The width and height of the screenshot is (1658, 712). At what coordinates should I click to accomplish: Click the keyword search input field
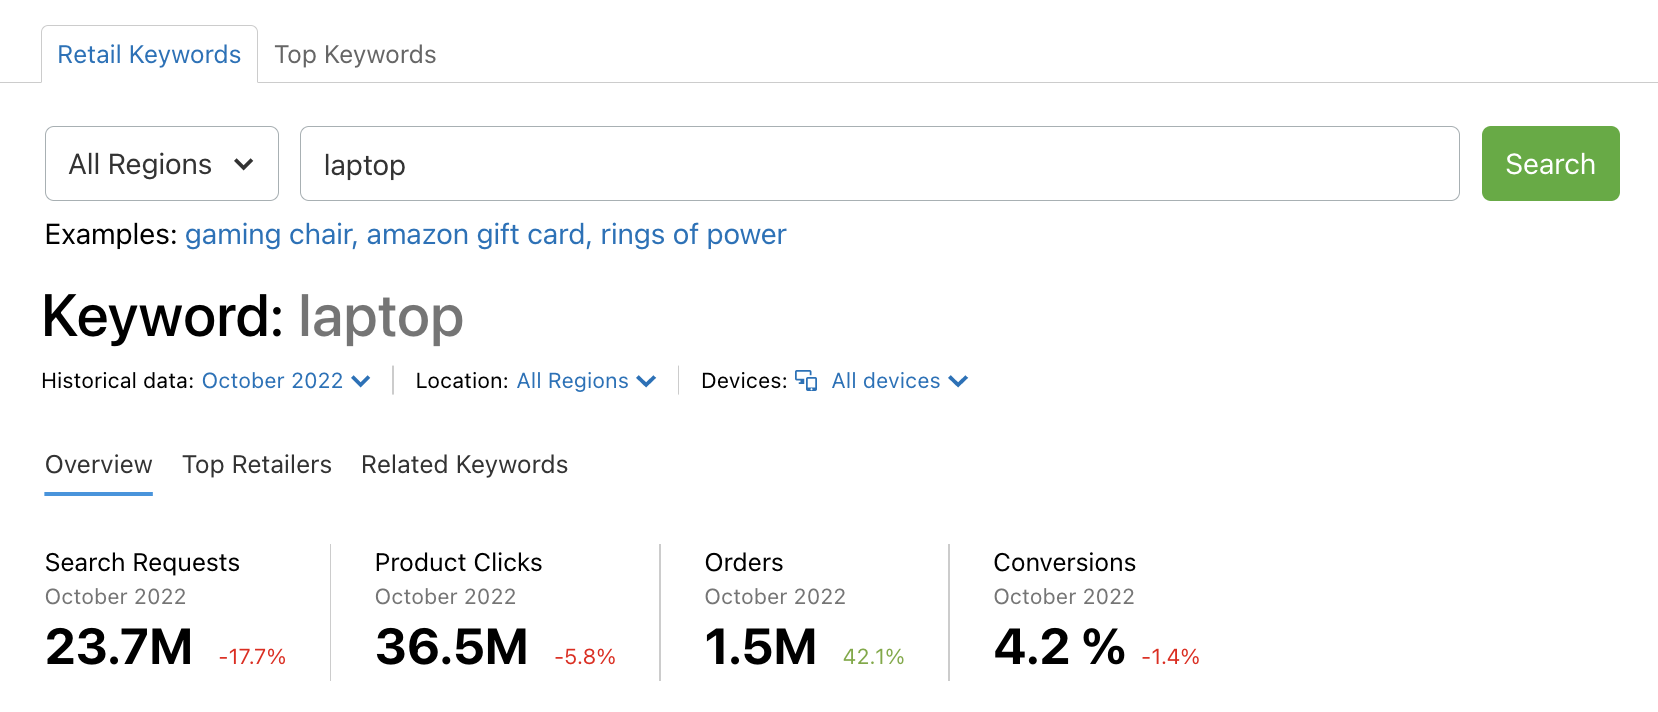(x=879, y=163)
